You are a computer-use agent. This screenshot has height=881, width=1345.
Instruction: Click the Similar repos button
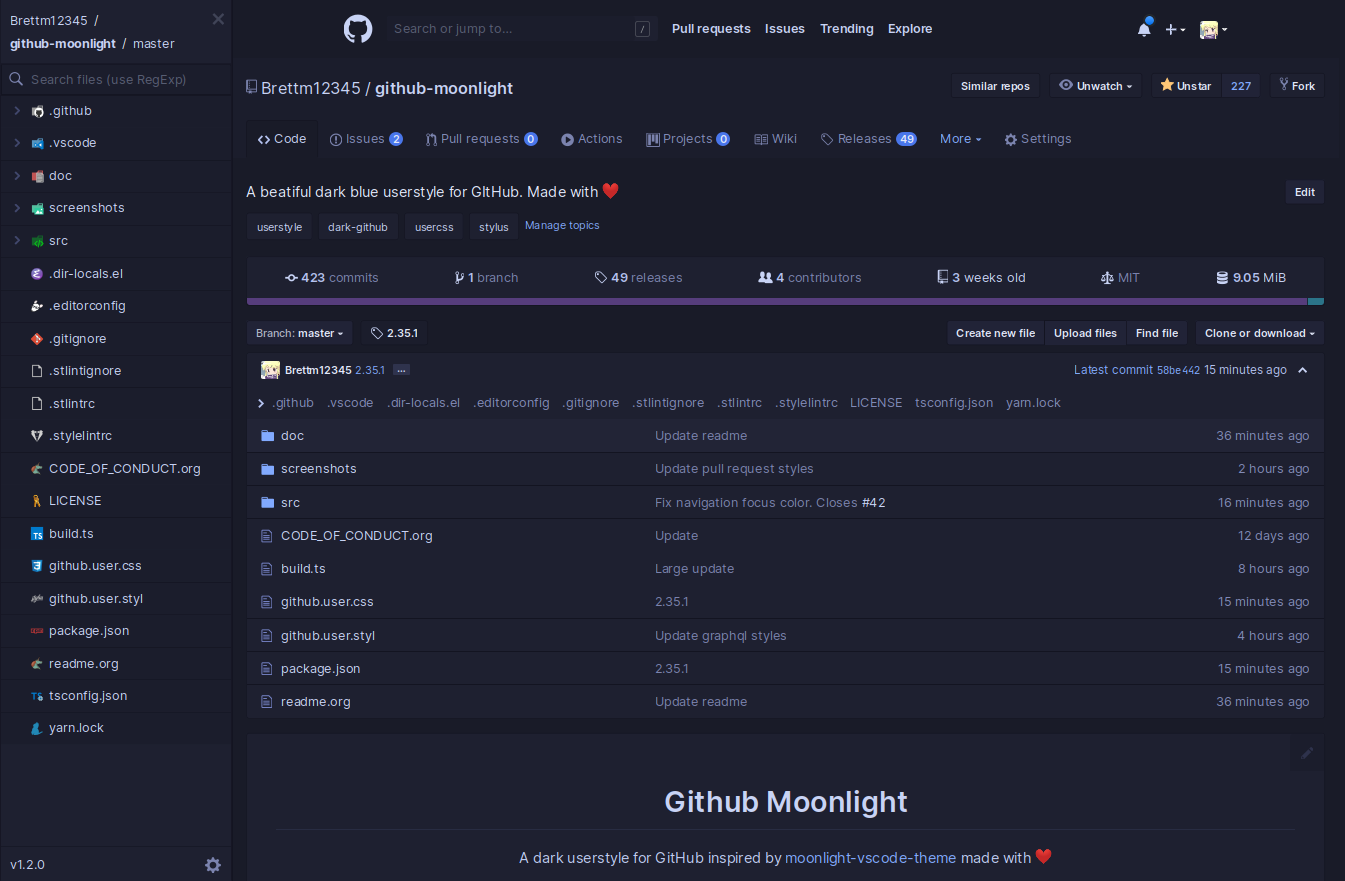coord(995,86)
